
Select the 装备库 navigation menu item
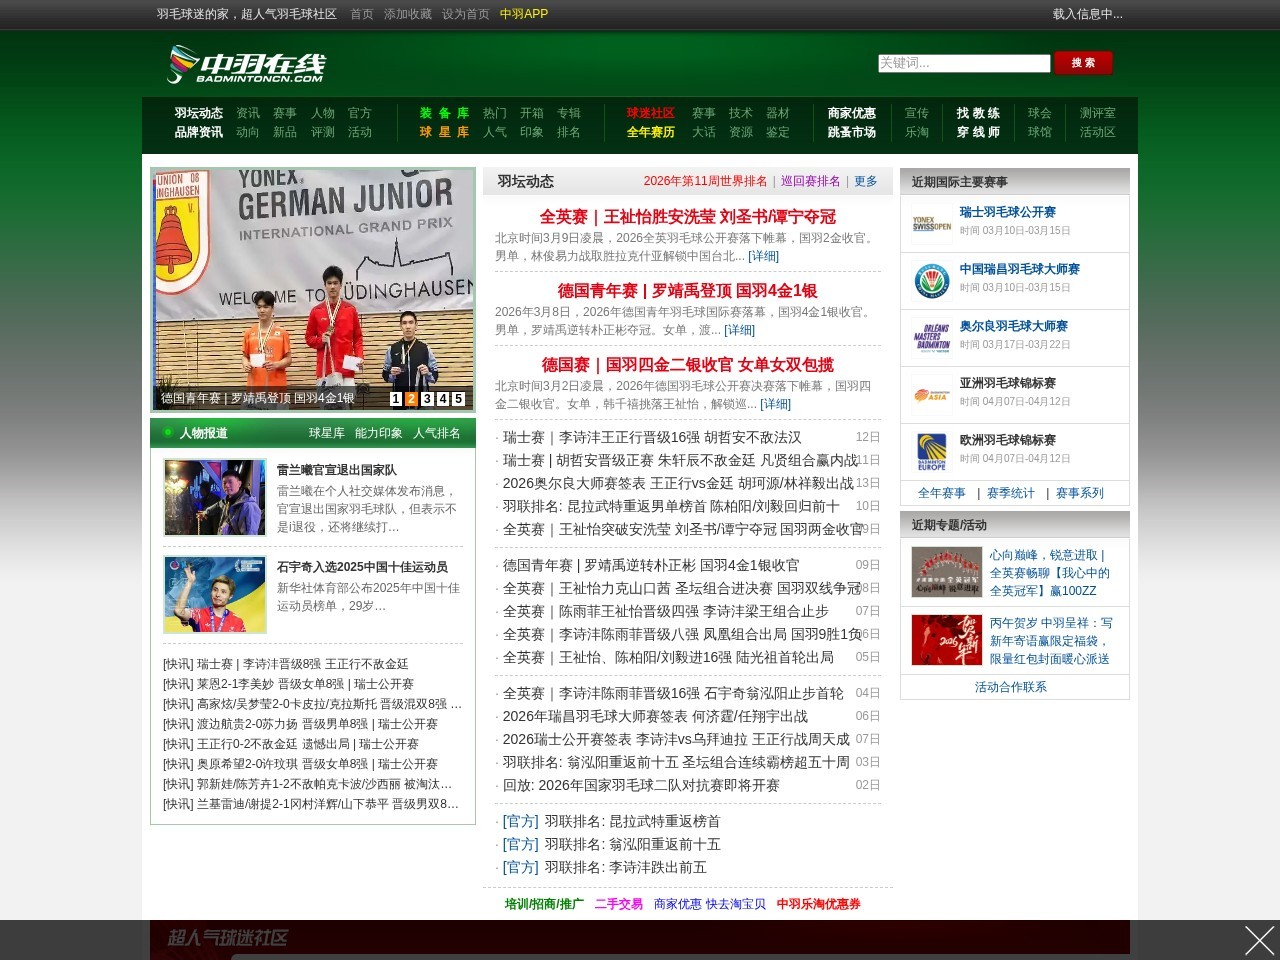tap(444, 113)
